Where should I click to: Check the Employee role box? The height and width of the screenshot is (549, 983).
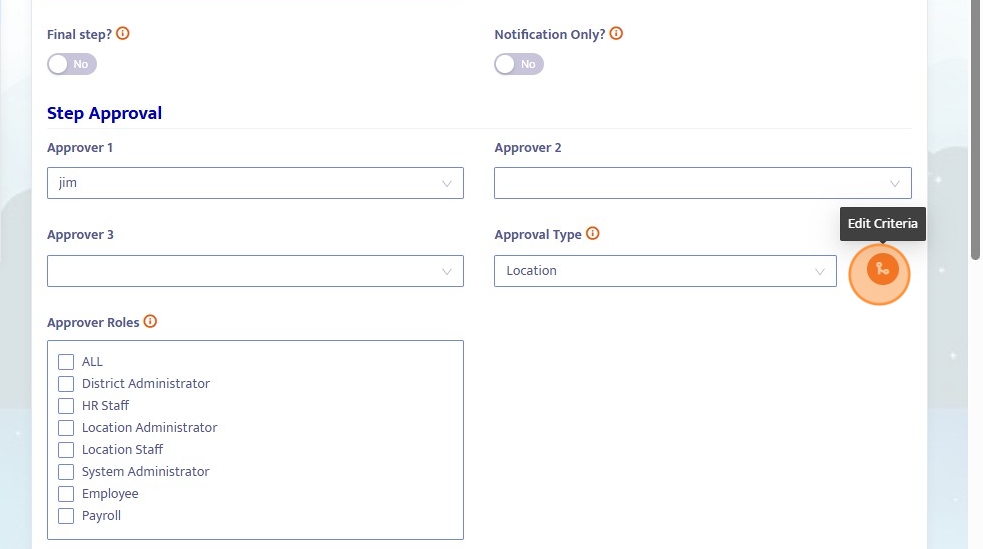(x=66, y=494)
